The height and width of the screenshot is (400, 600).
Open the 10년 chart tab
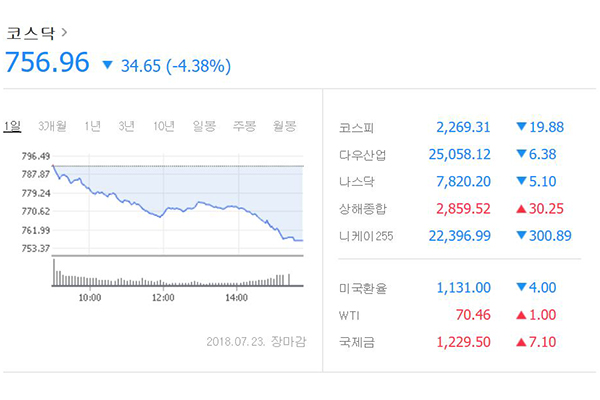[x=164, y=126]
